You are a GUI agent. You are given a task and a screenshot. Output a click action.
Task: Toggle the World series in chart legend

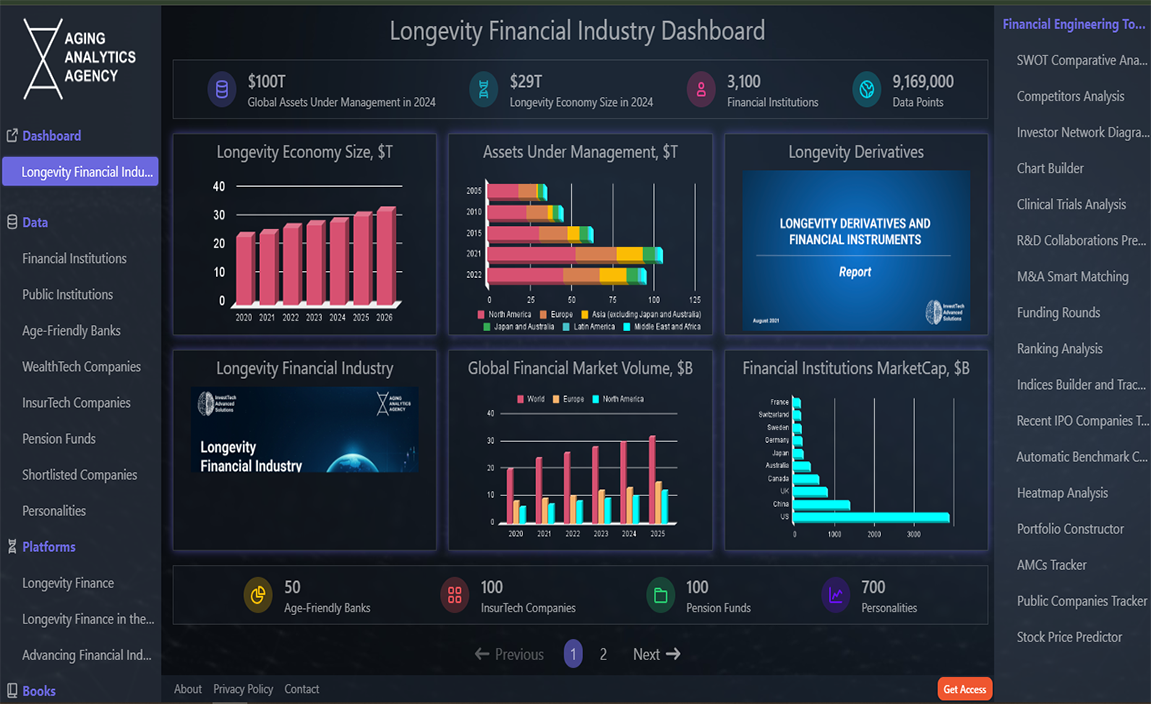[x=529, y=399]
